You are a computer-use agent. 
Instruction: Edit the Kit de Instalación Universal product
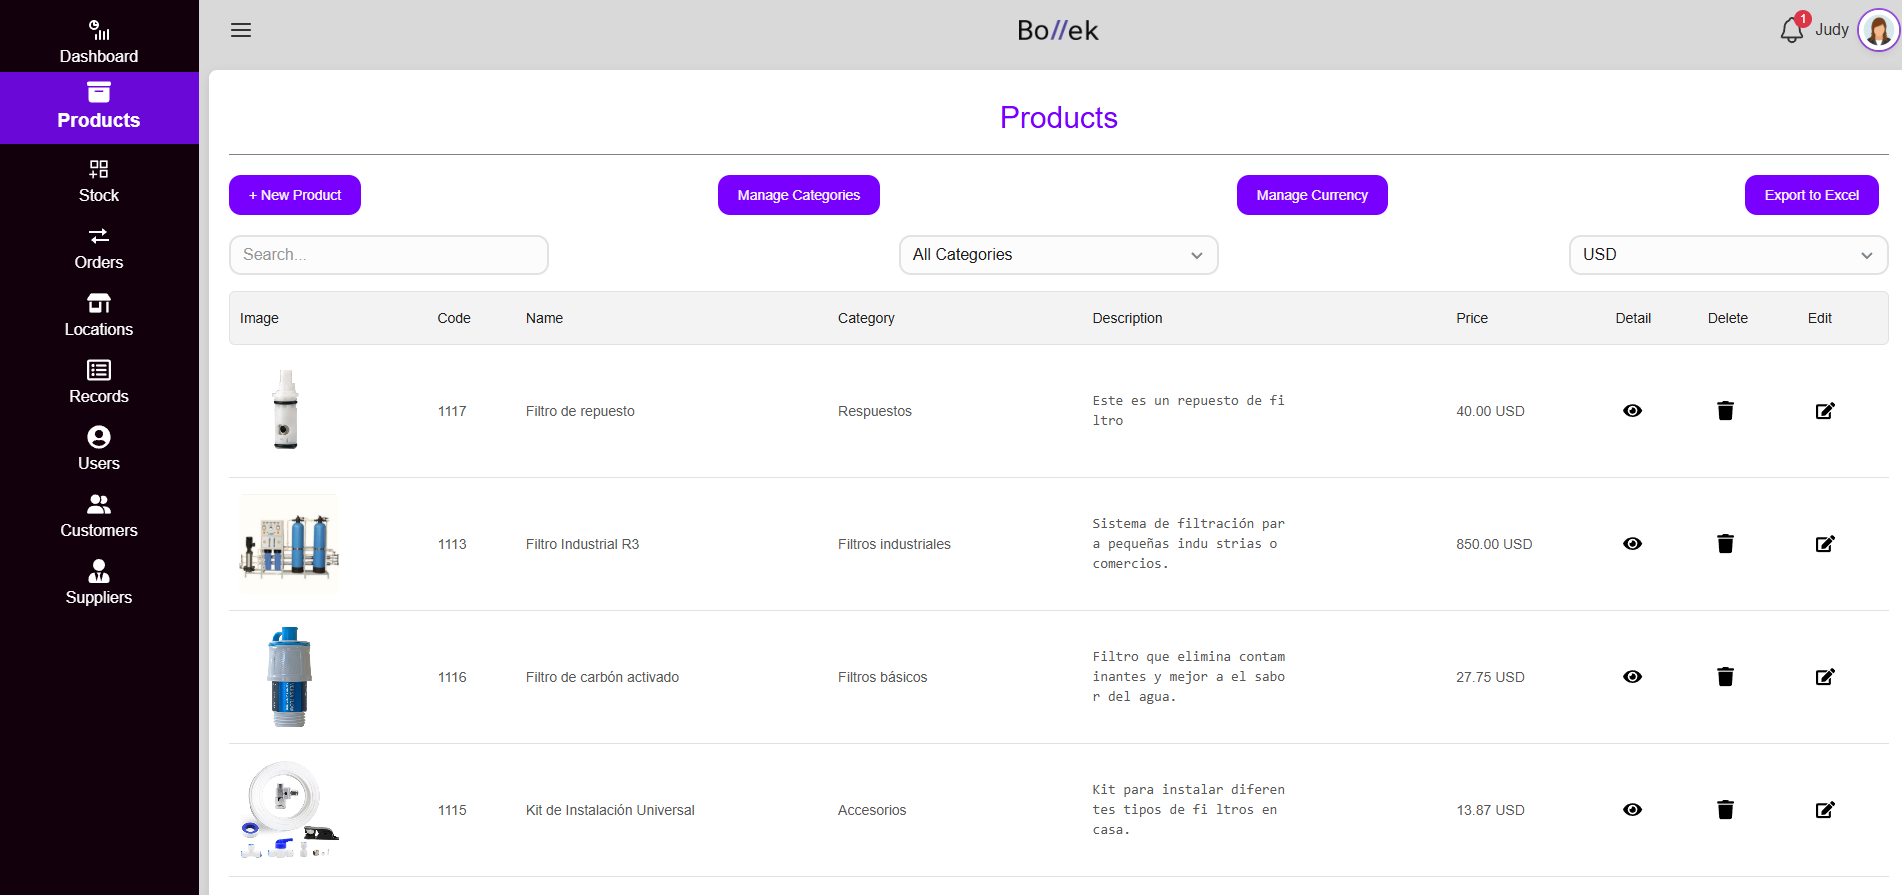[1824, 810]
